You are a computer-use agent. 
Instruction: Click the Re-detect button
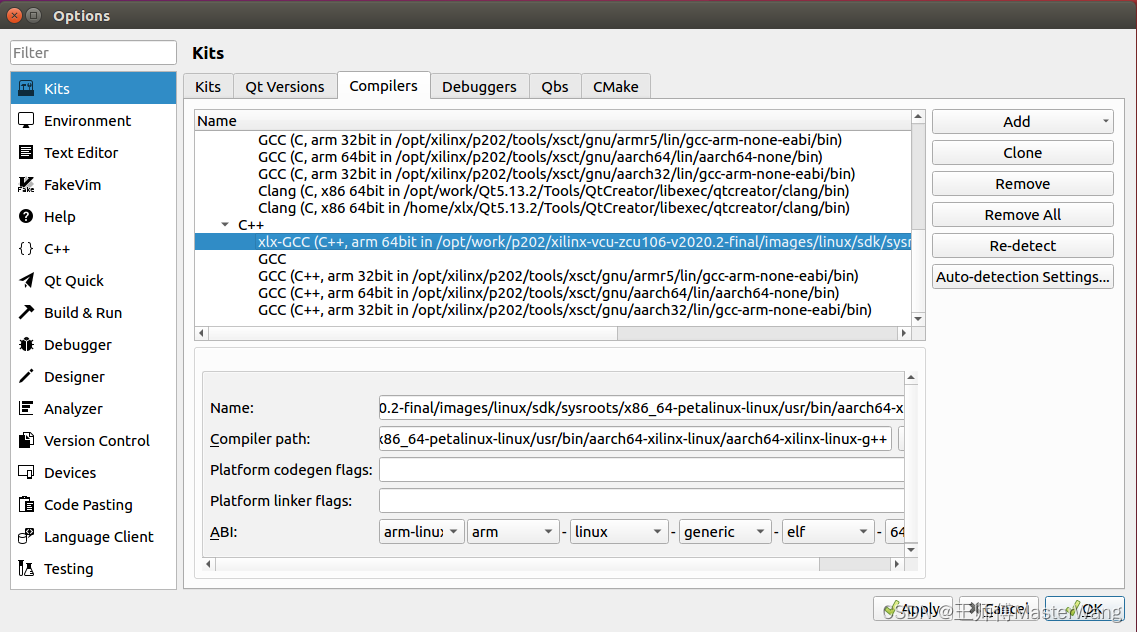(1022, 246)
